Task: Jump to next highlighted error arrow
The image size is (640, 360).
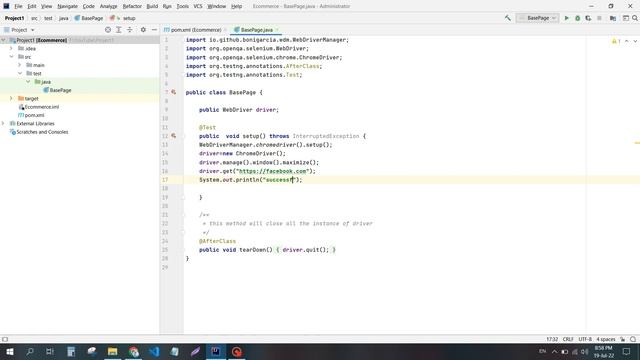Action: click(x=635, y=41)
